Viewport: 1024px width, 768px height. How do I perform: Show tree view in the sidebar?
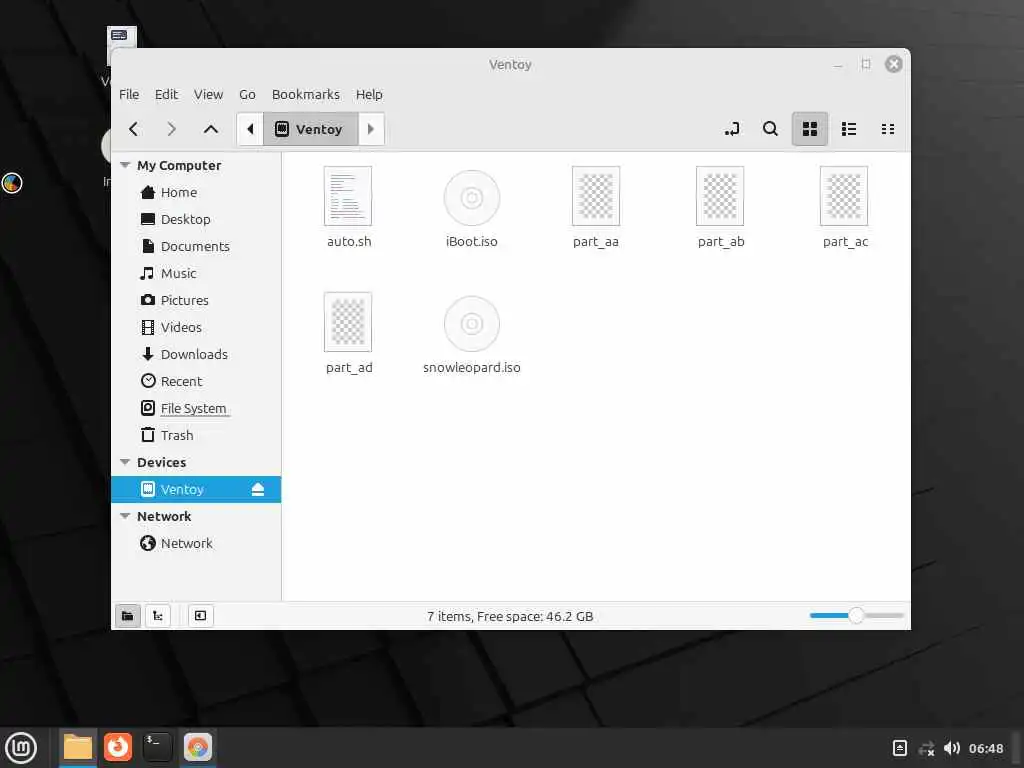pos(157,615)
